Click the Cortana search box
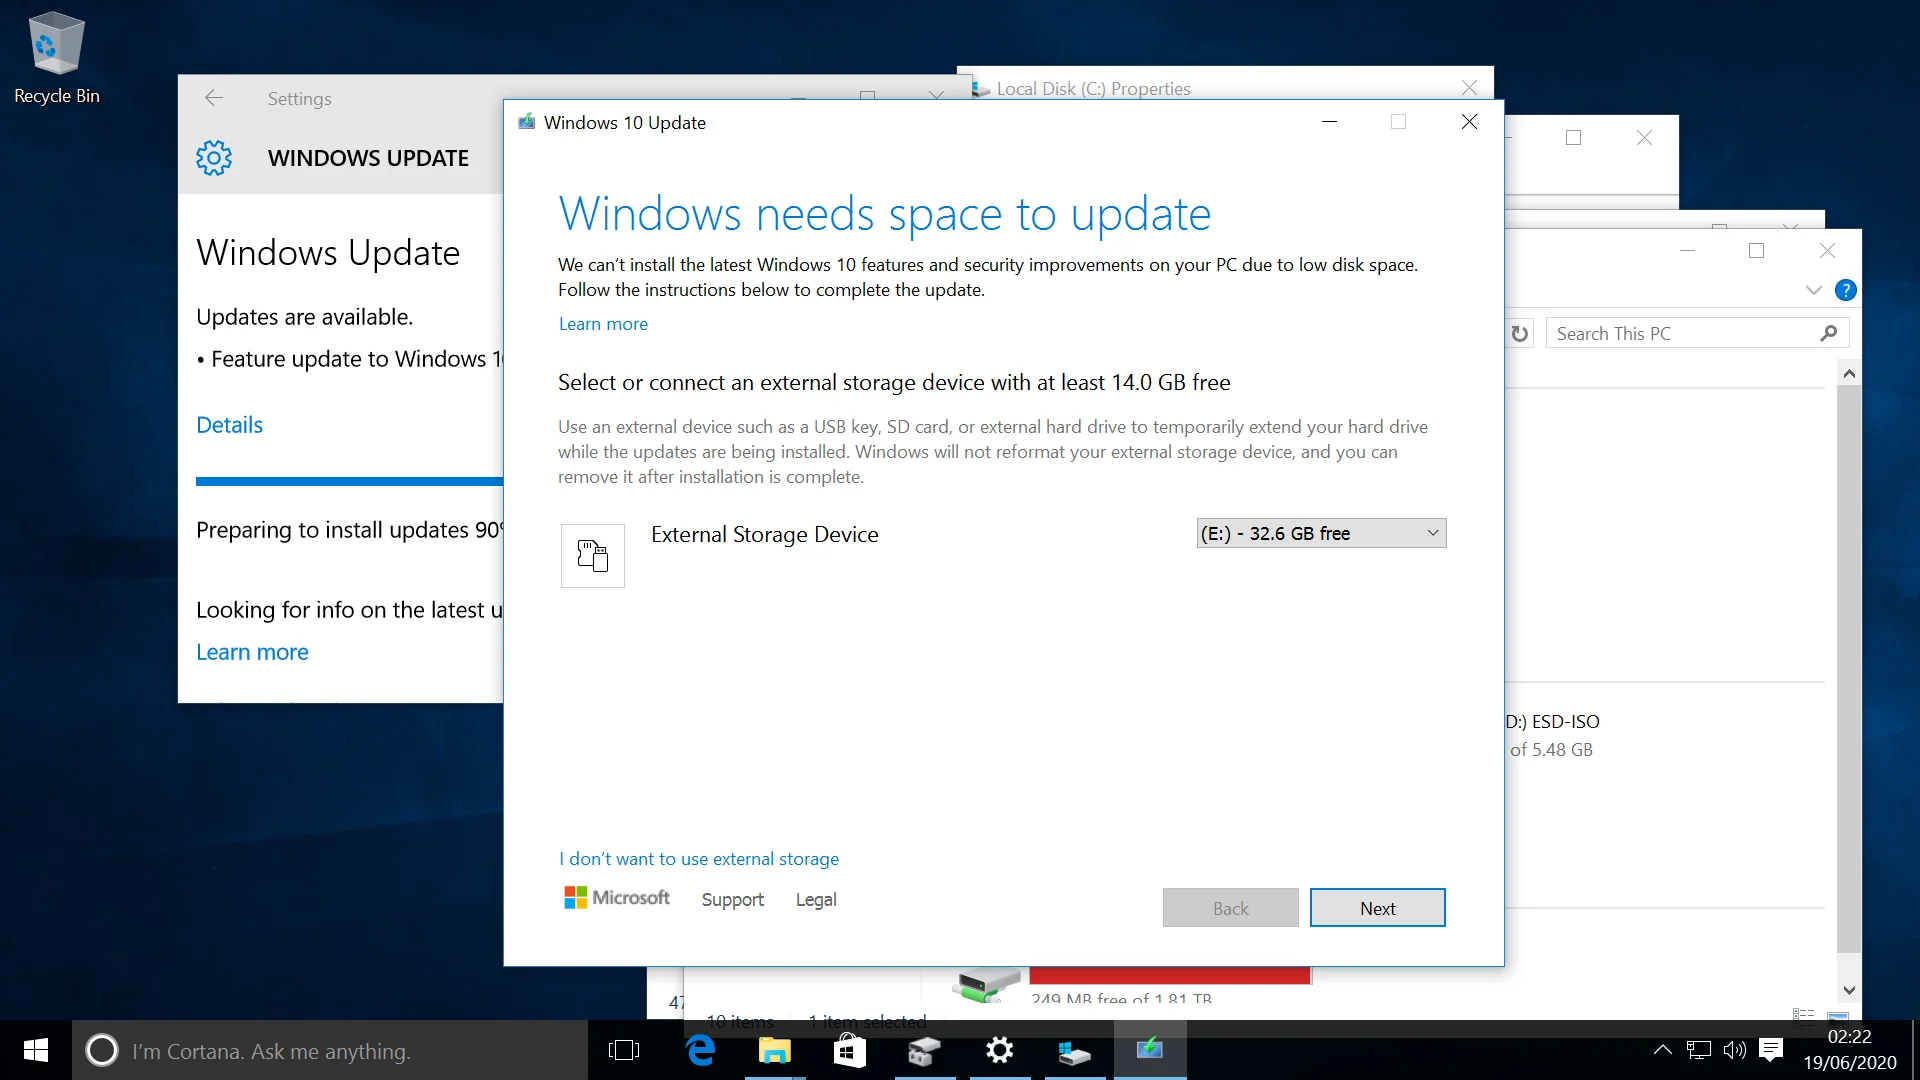This screenshot has height=1080, width=1920. [330, 1050]
